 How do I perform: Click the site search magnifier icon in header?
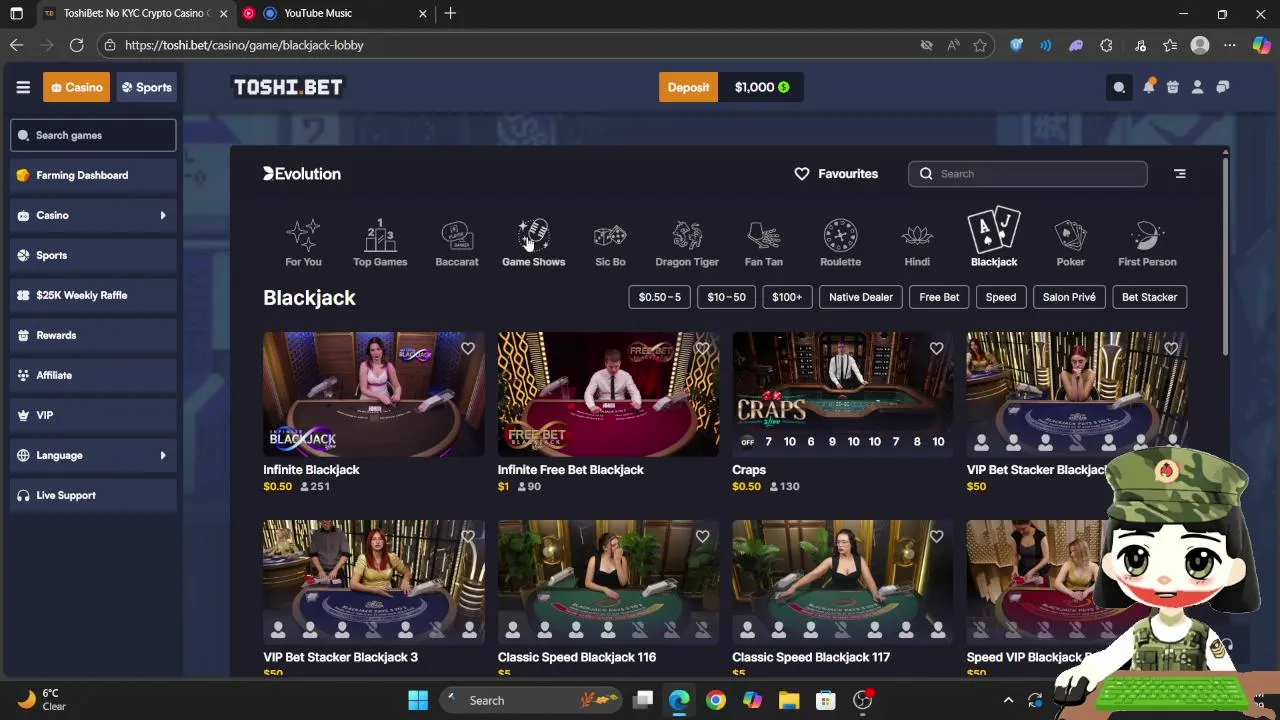pyautogui.click(x=1119, y=87)
